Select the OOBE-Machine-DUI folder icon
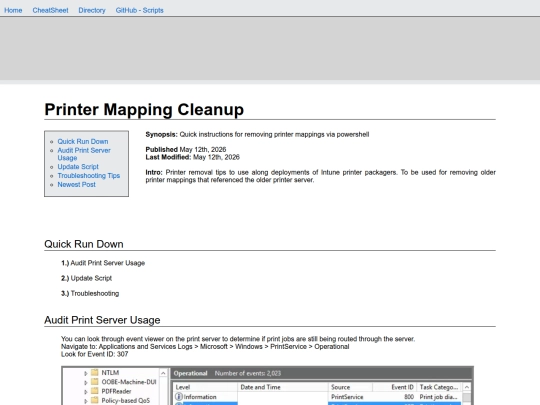 pyautogui.click(x=95, y=382)
